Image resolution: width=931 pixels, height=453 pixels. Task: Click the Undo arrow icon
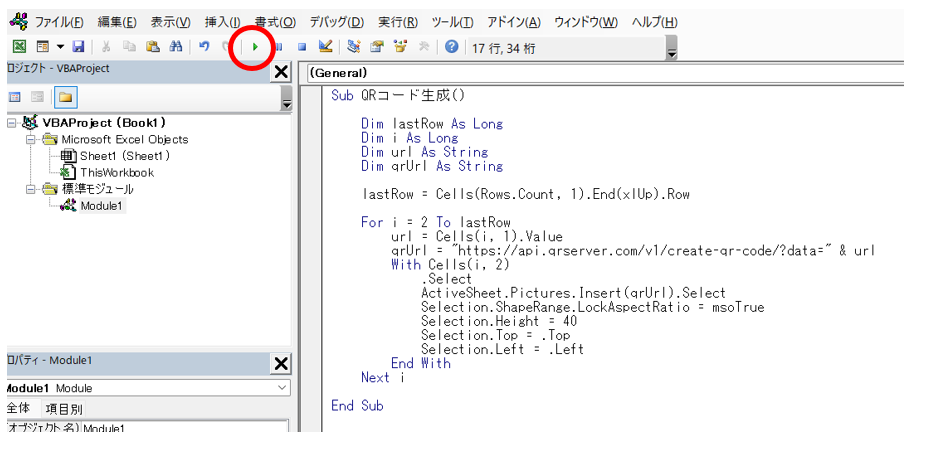pos(204,47)
